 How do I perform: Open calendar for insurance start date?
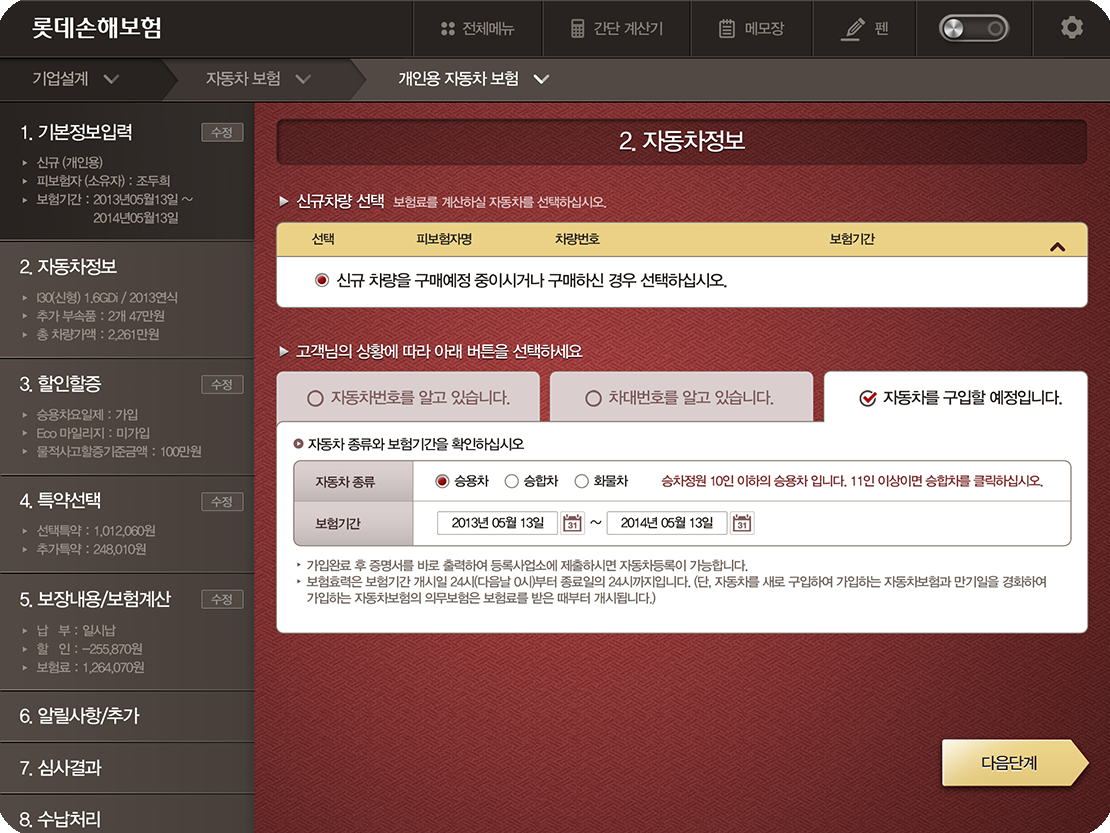pos(572,523)
